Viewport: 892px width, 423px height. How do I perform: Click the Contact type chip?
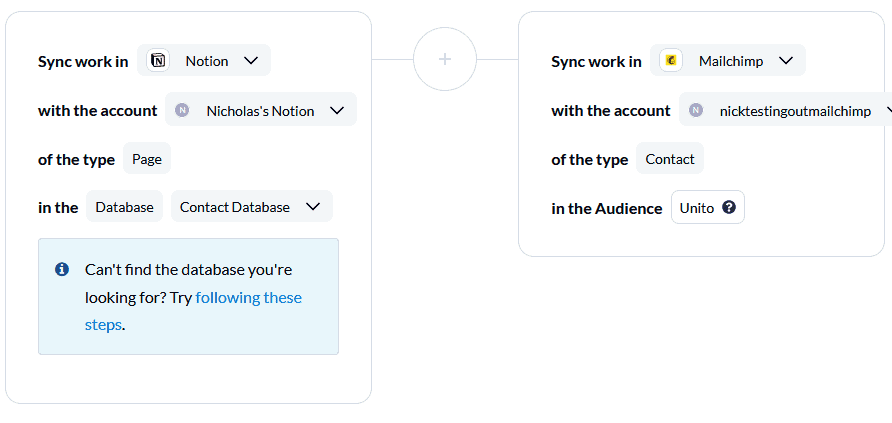point(670,159)
